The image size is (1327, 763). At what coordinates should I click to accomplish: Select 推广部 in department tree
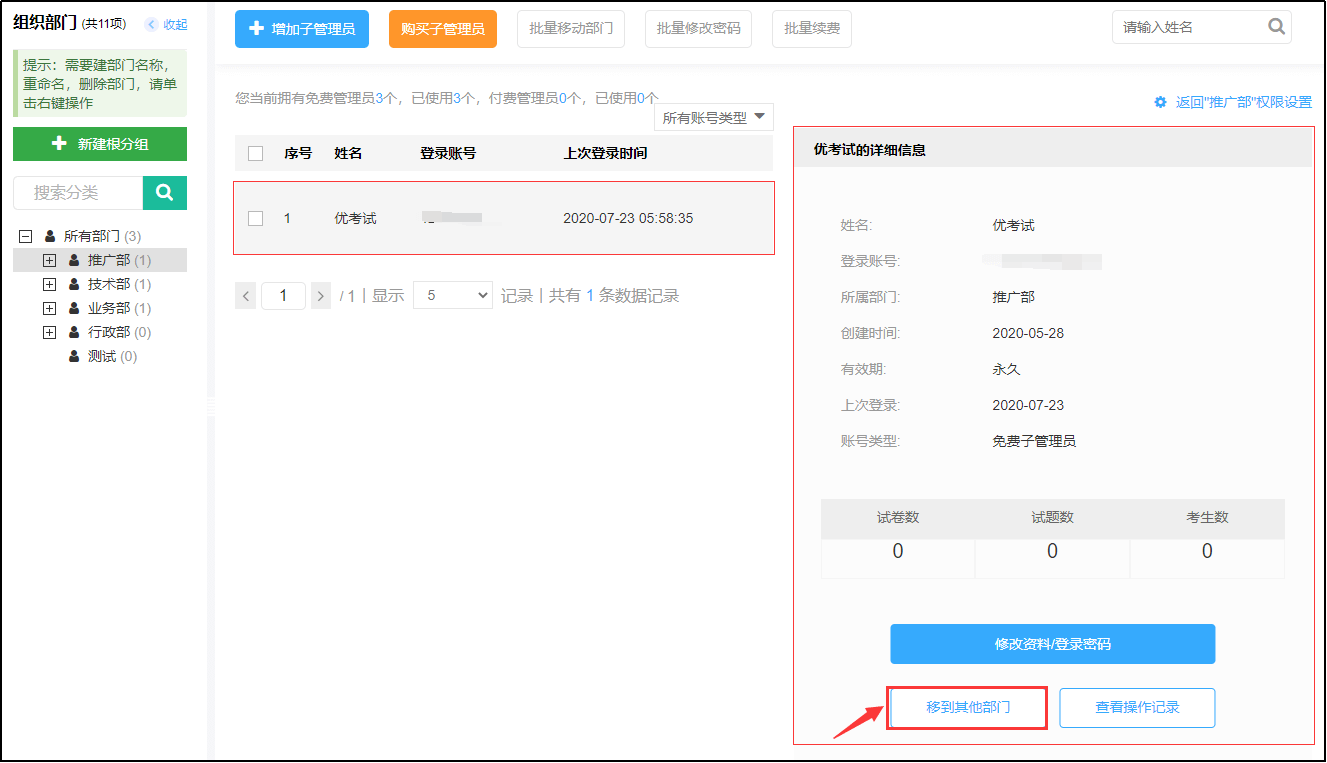(109, 260)
